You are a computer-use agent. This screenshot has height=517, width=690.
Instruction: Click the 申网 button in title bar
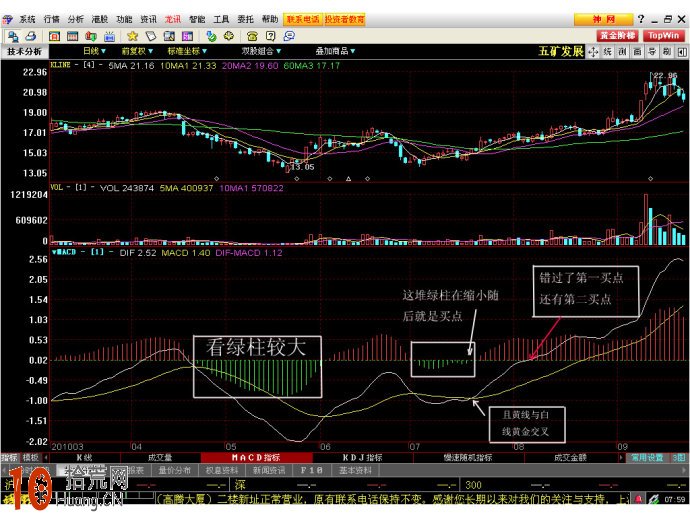[603, 19]
